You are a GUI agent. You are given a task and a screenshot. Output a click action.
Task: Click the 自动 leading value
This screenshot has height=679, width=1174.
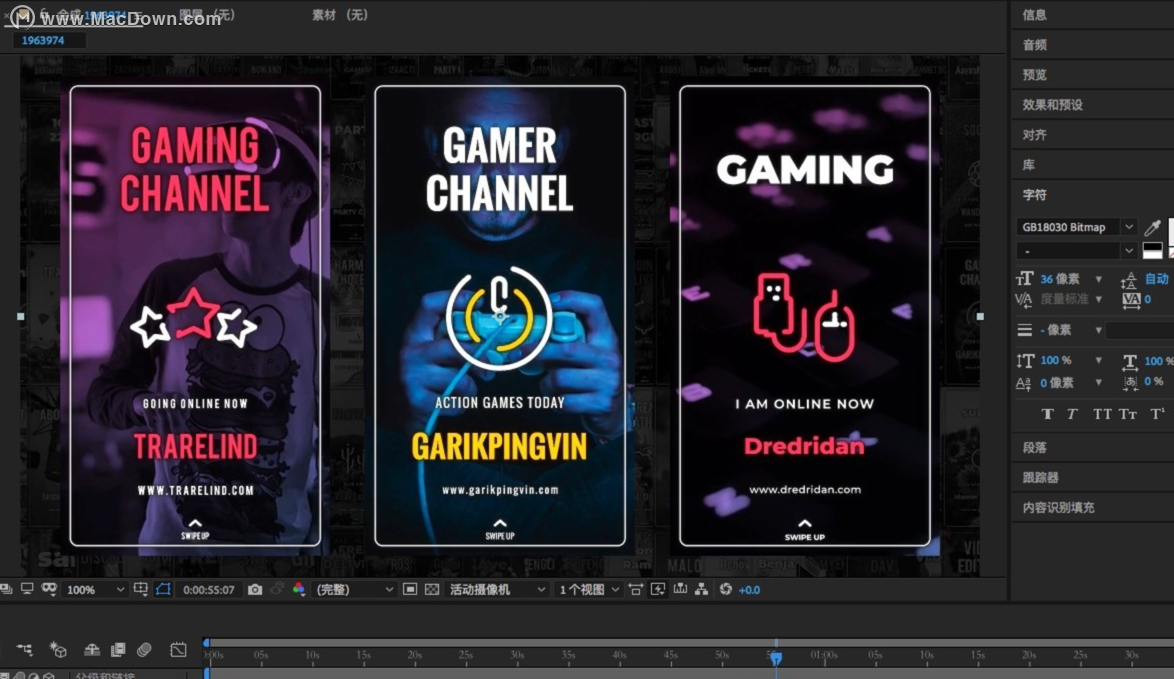coord(1157,279)
